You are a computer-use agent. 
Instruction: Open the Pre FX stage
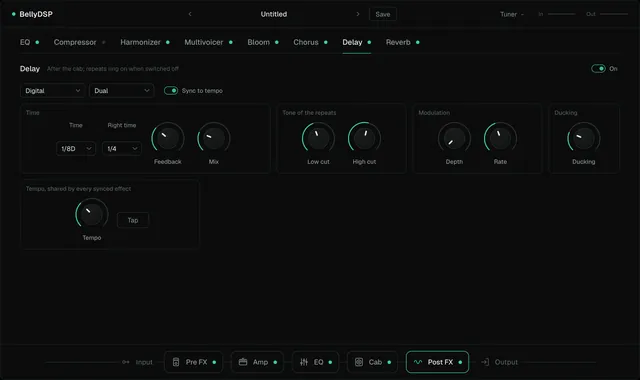click(x=193, y=362)
